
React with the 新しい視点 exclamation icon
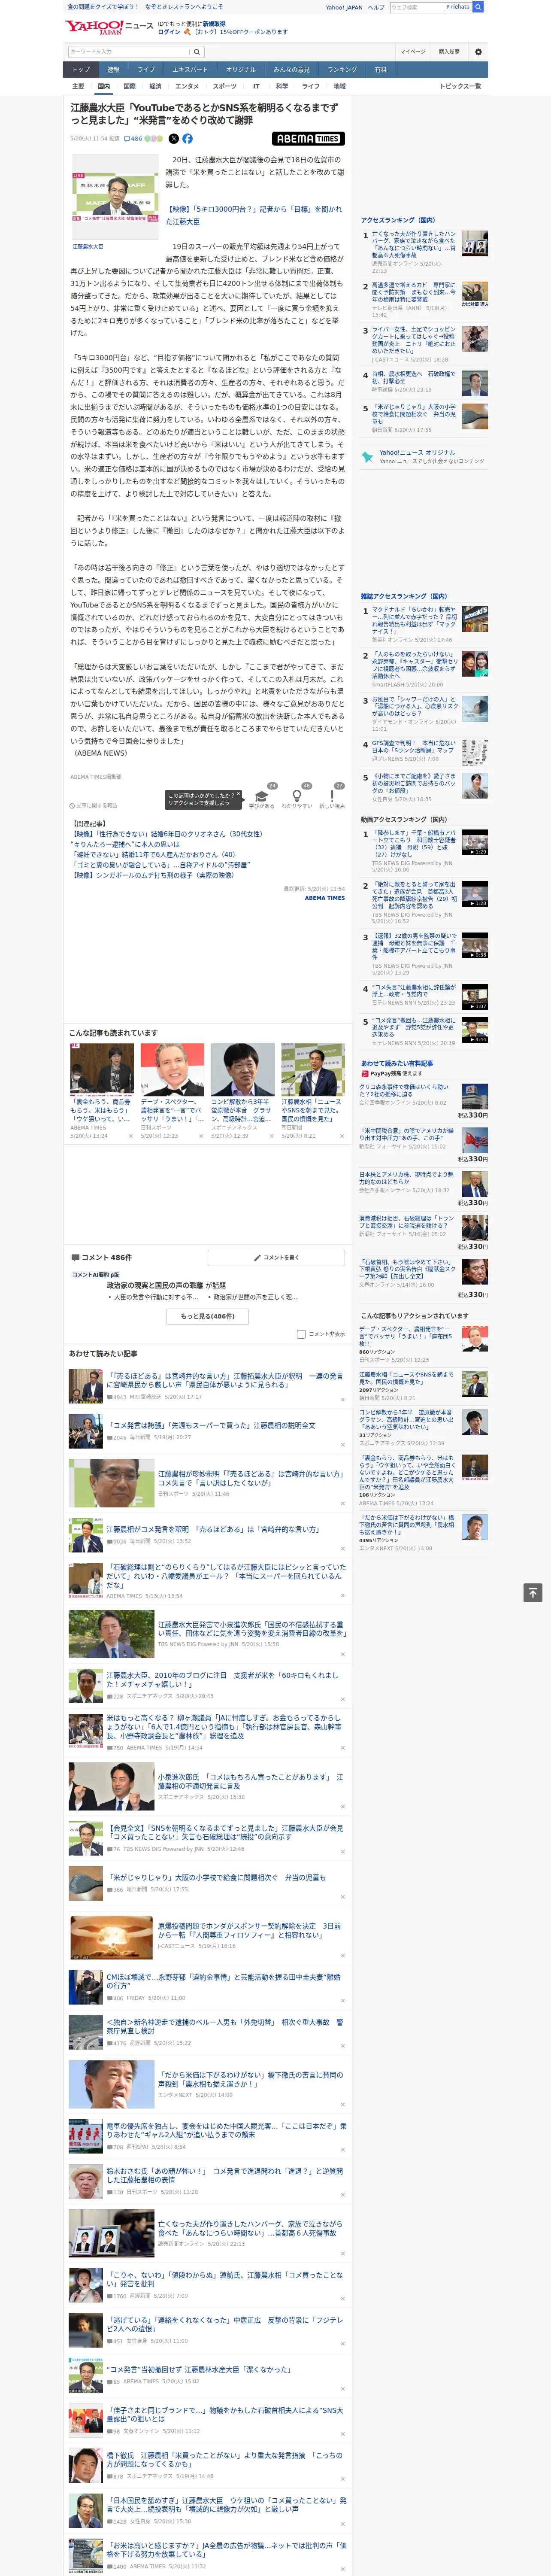(x=332, y=796)
